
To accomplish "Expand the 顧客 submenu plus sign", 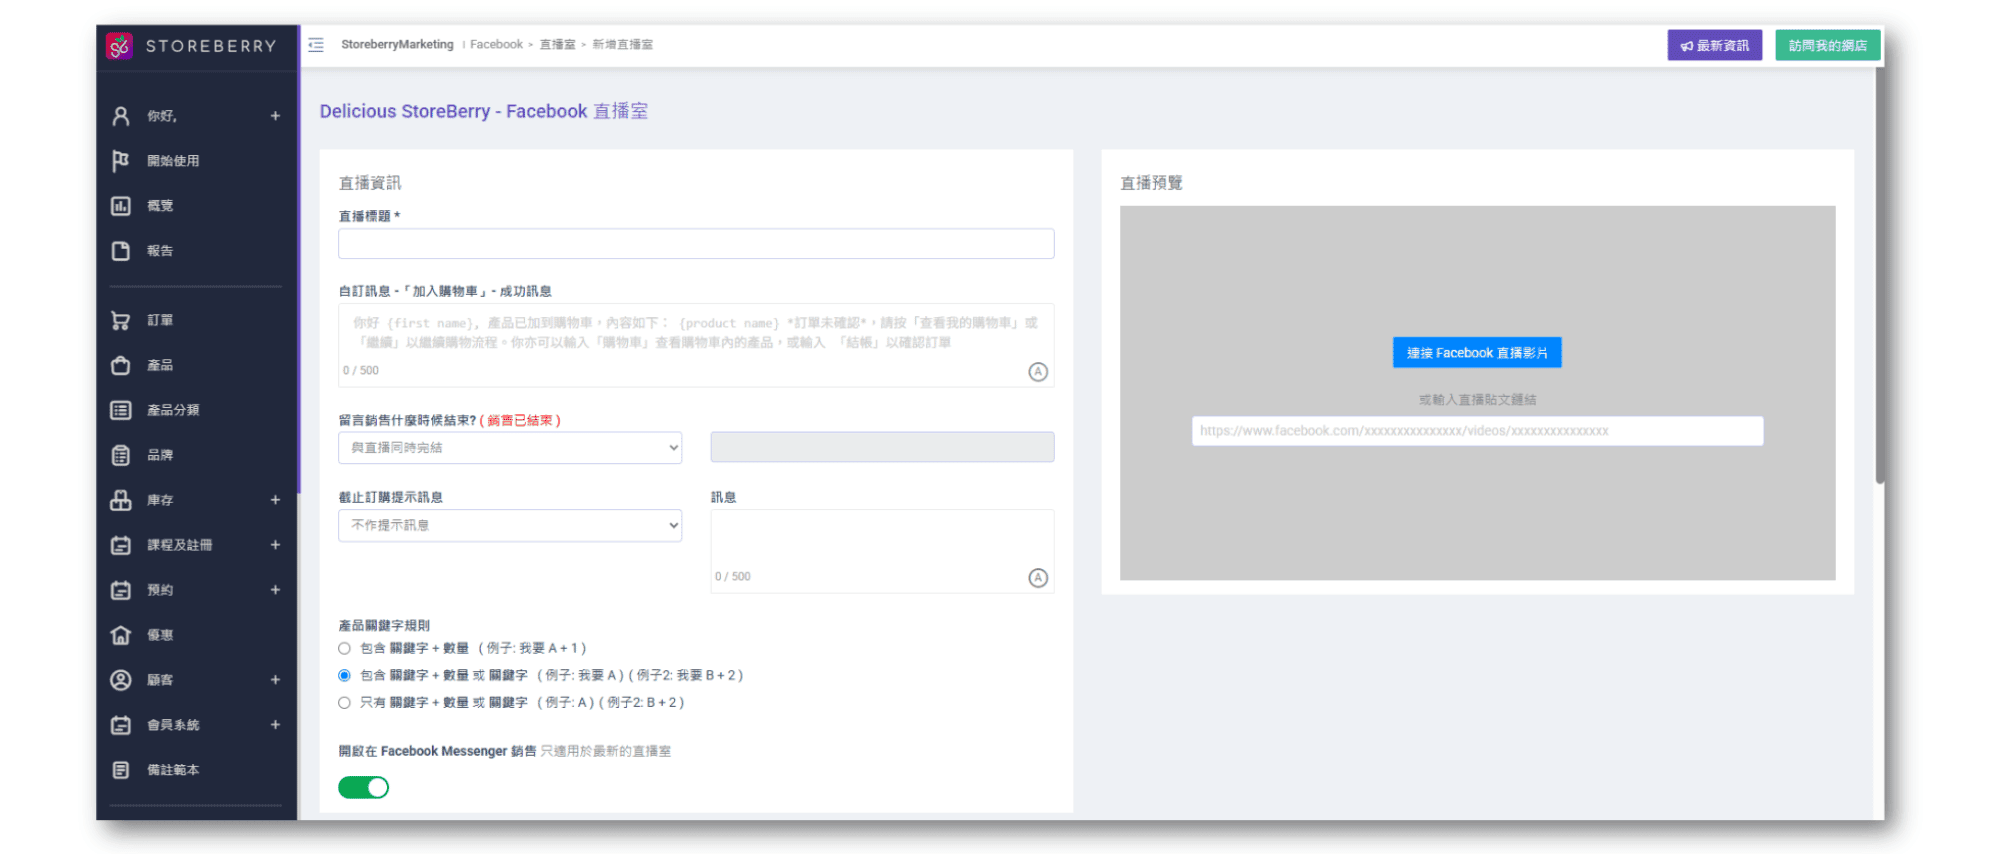I will pyautogui.click(x=275, y=680).
